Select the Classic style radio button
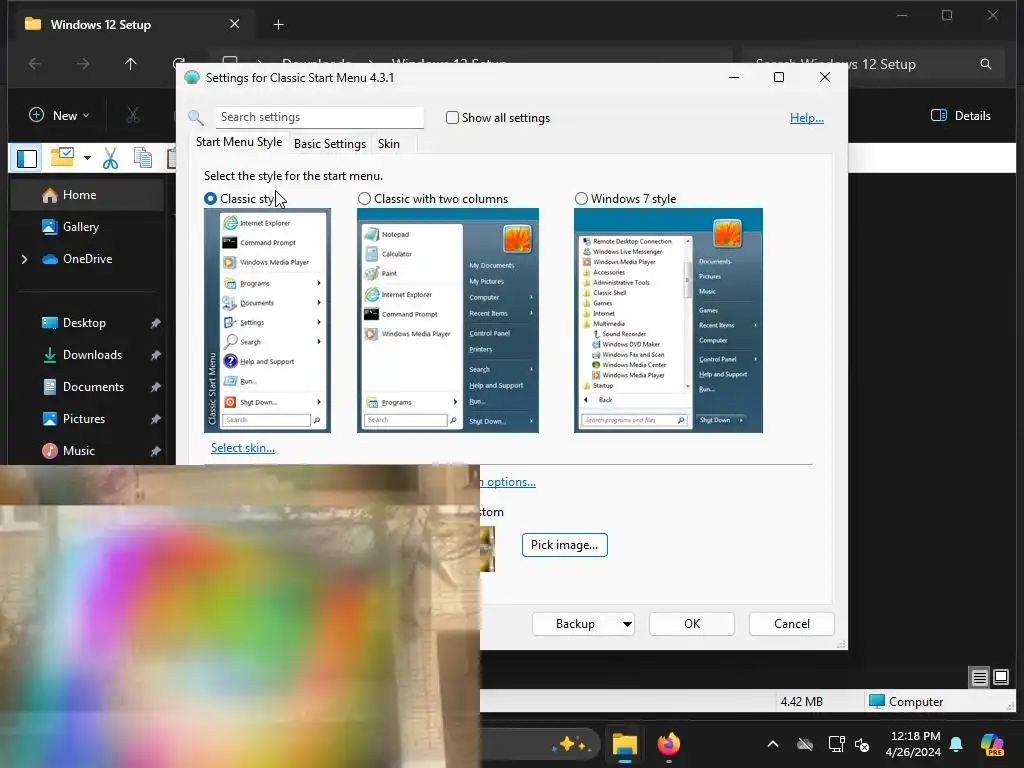Screen dimensions: 1024x768 210,199
